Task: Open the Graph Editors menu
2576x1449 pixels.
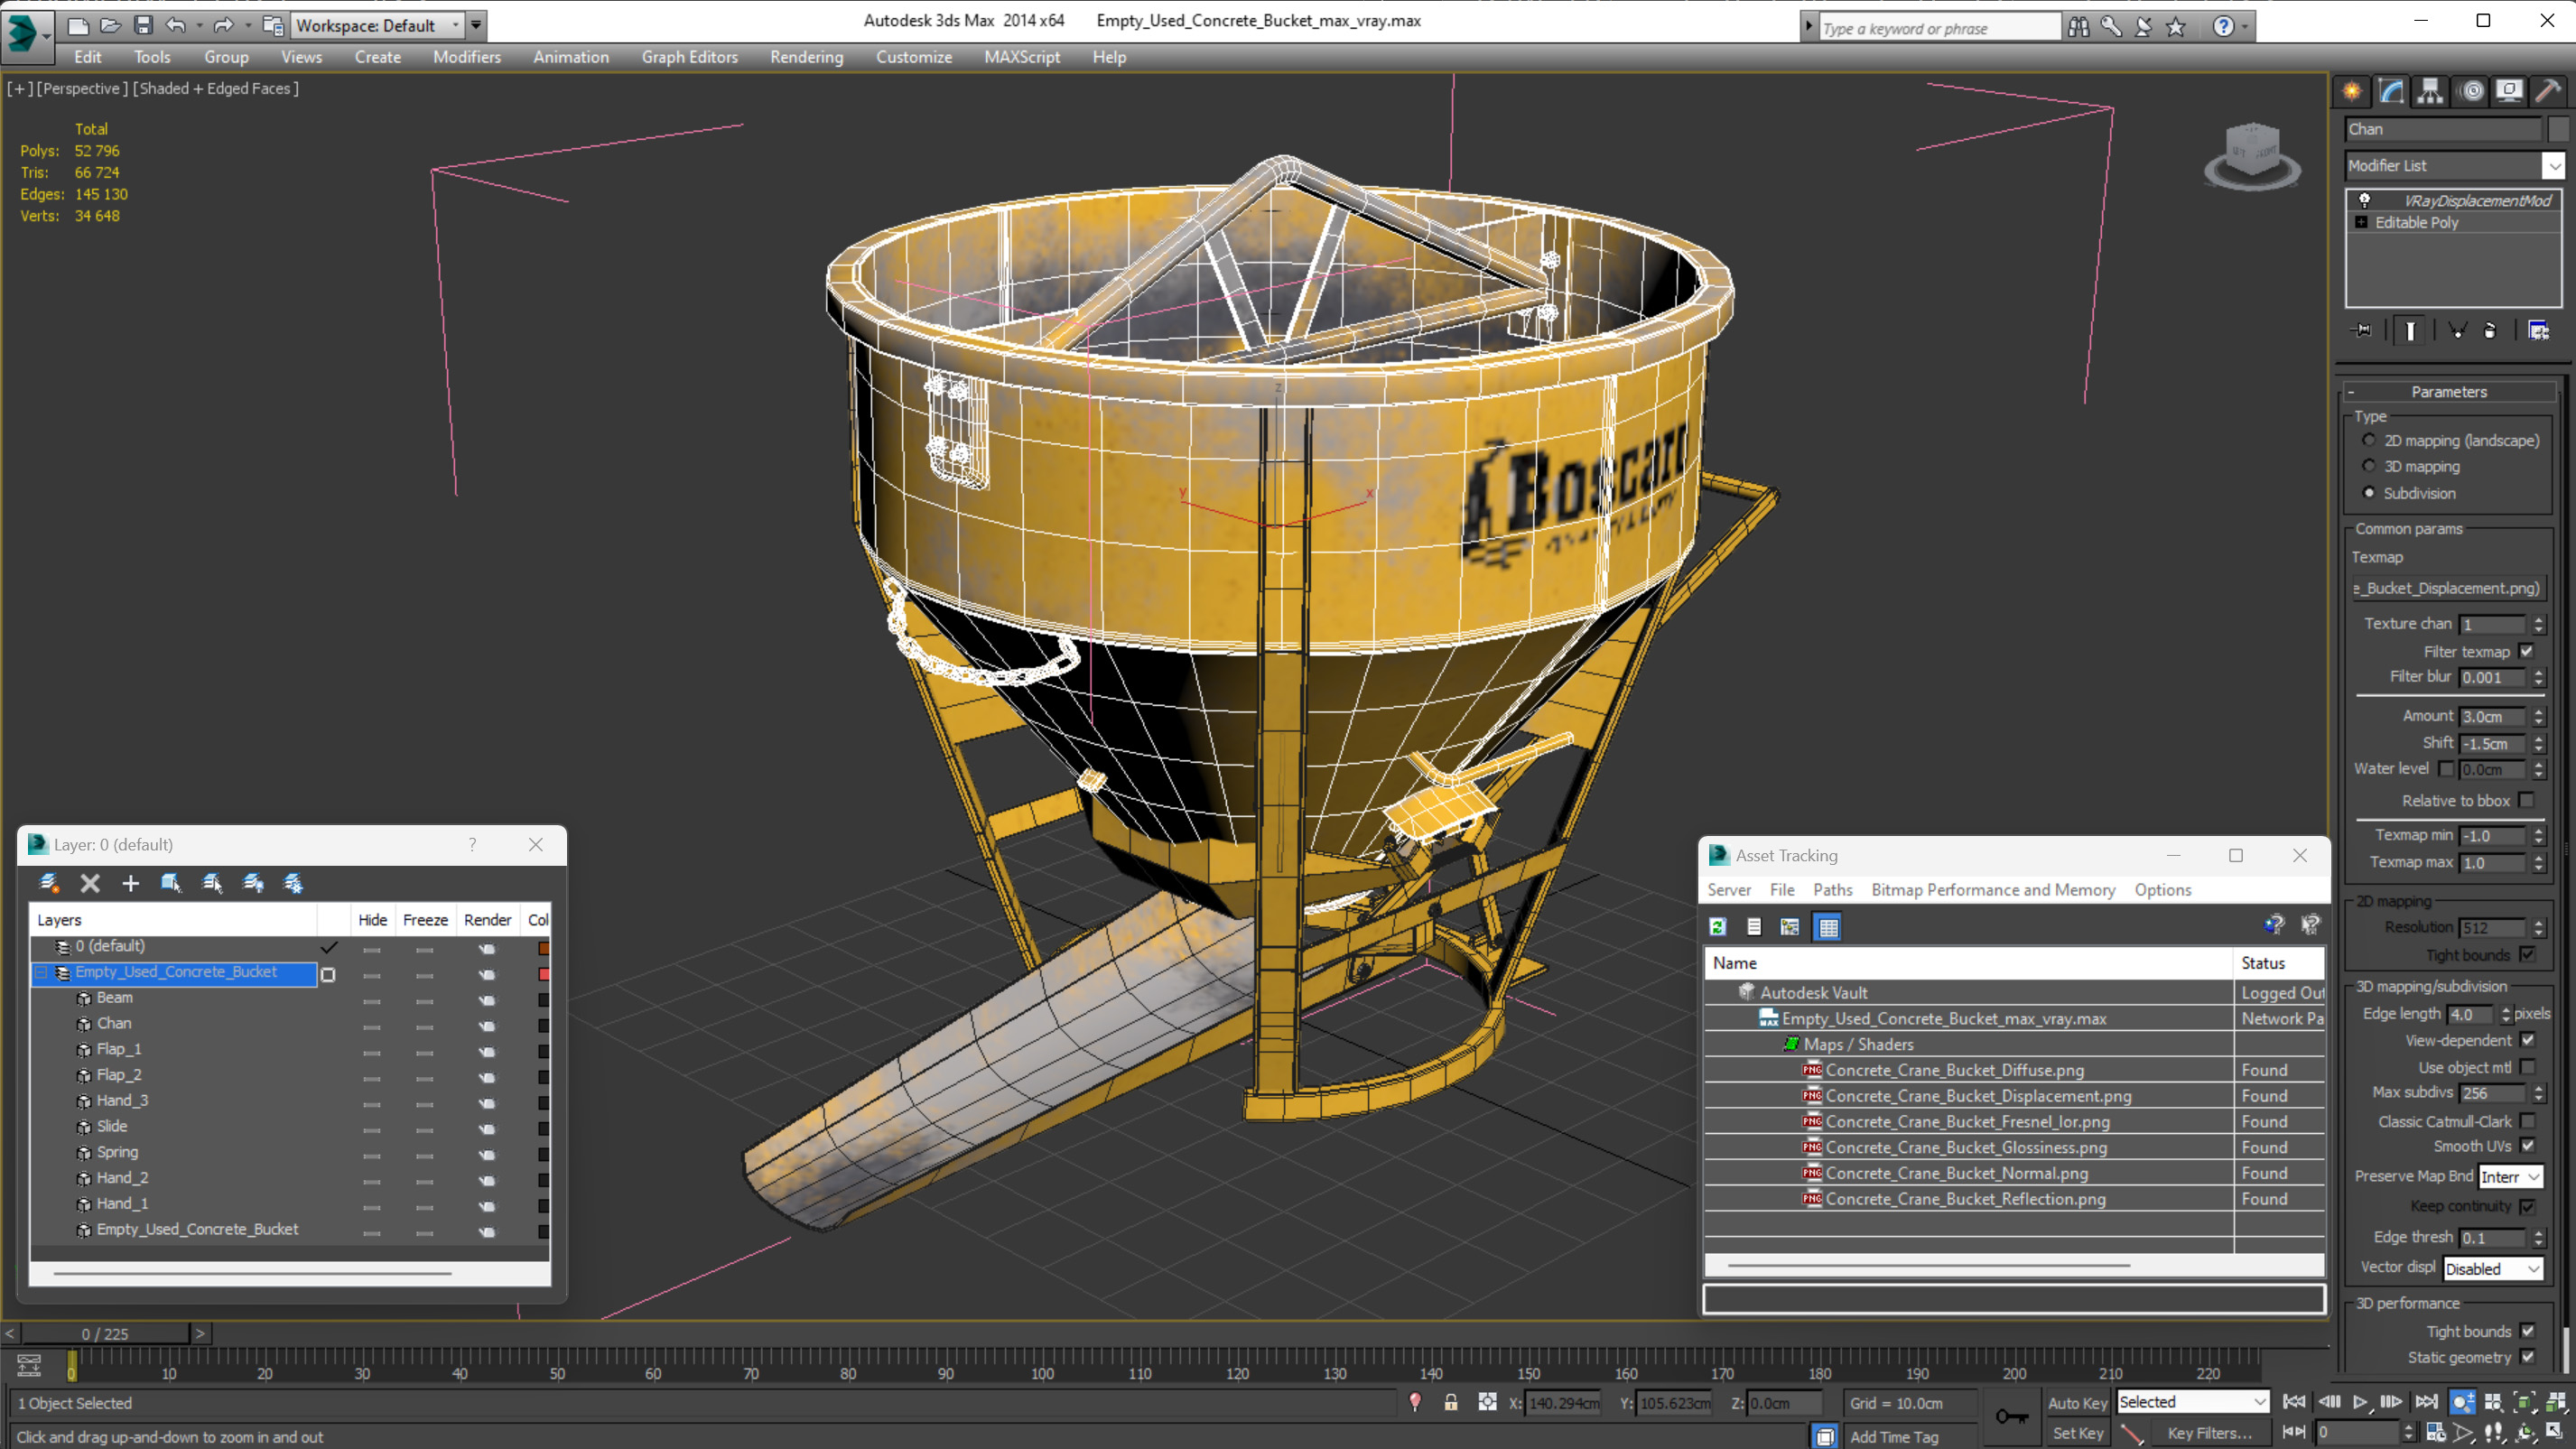Action: [x=690, y=57]
